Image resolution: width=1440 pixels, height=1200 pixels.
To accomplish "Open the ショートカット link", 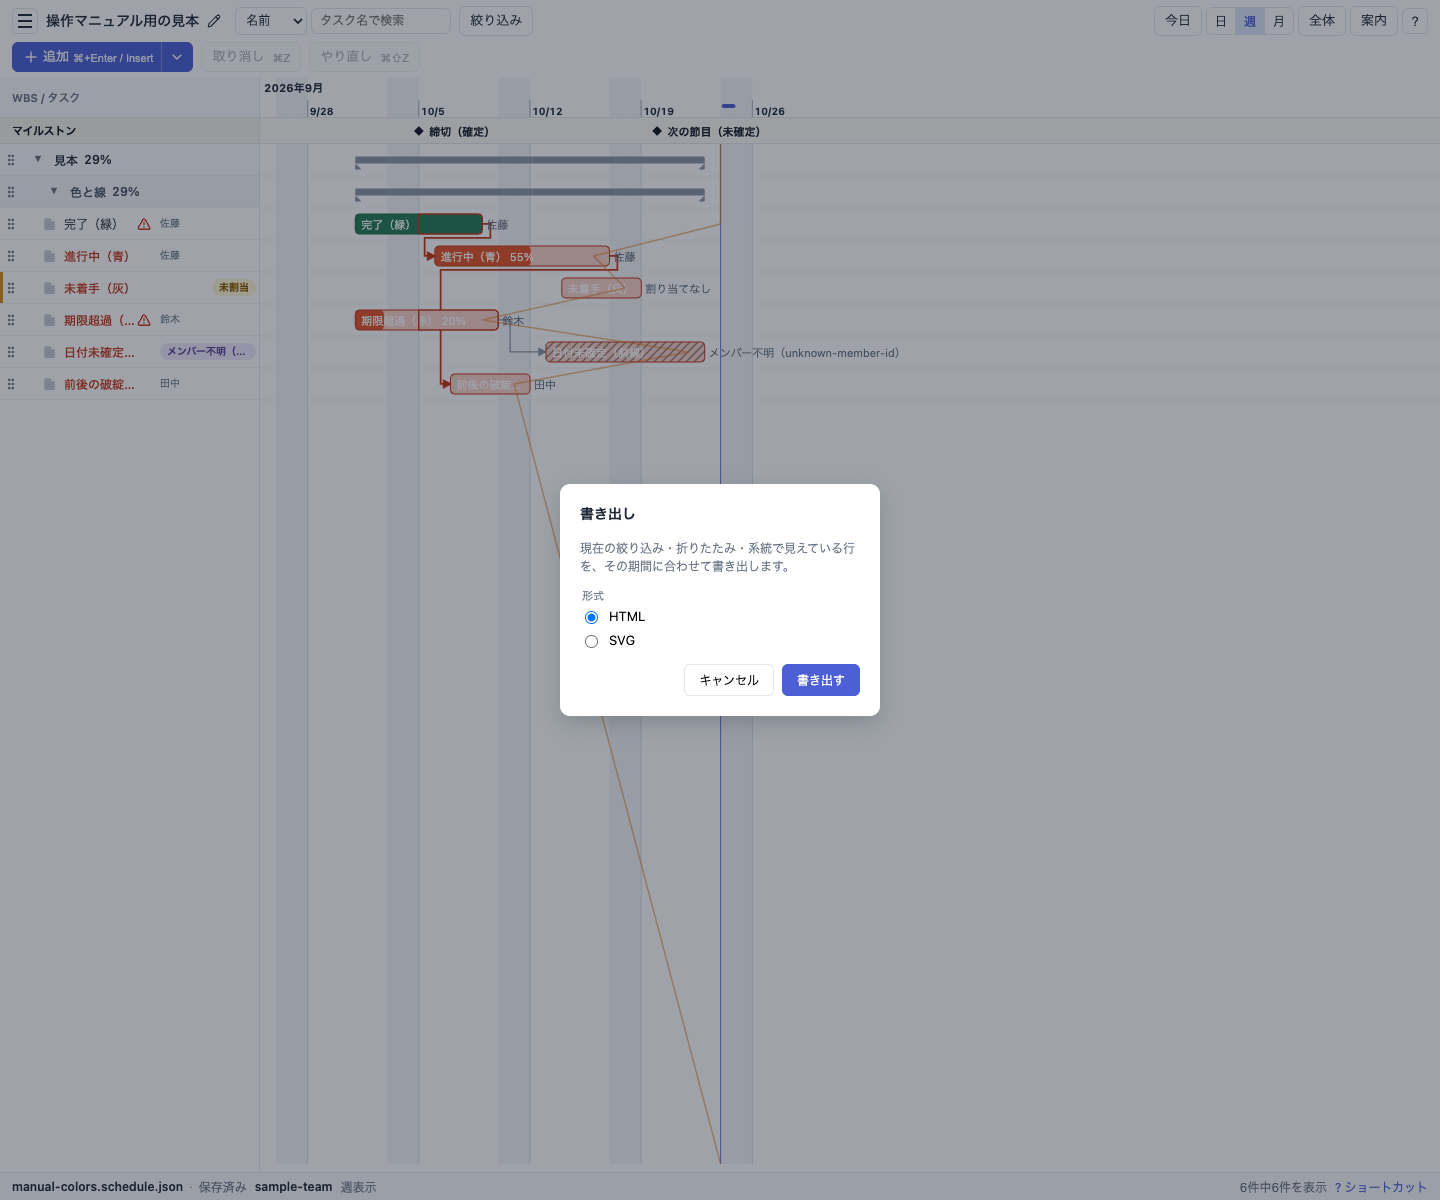I will [1380, 1187].
